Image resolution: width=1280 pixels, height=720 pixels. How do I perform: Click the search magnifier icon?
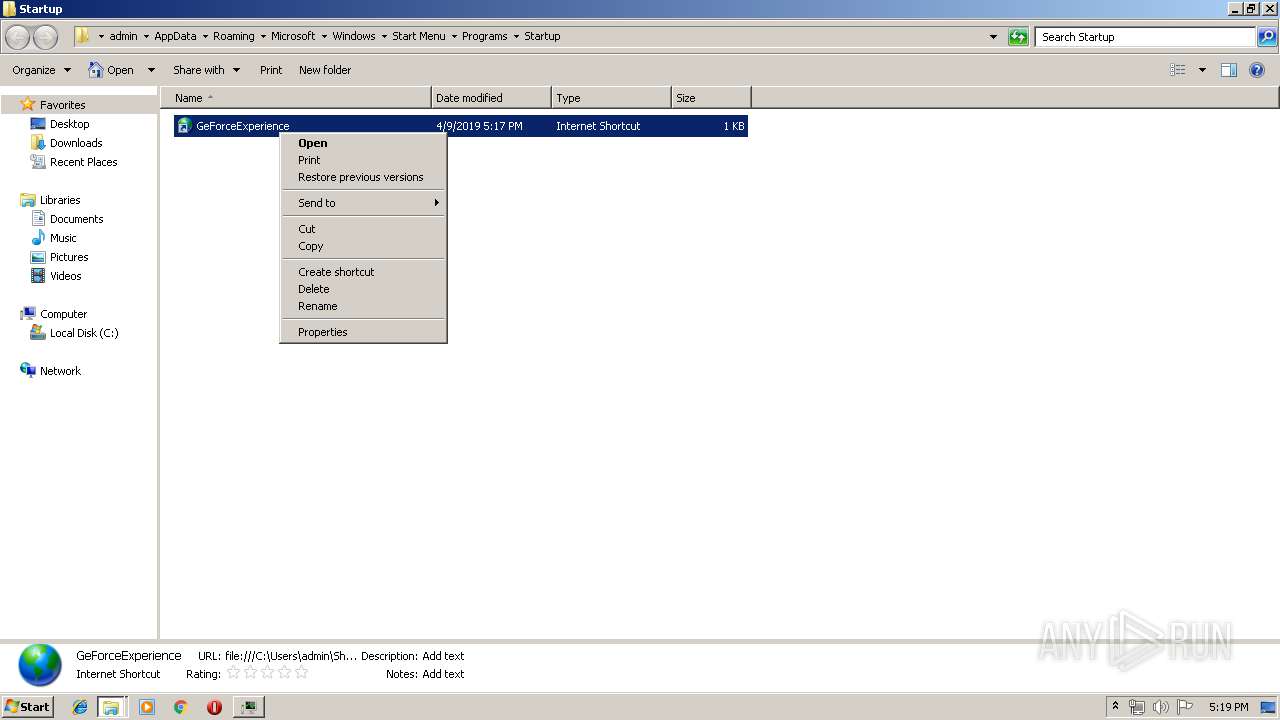coord(1267,37)
